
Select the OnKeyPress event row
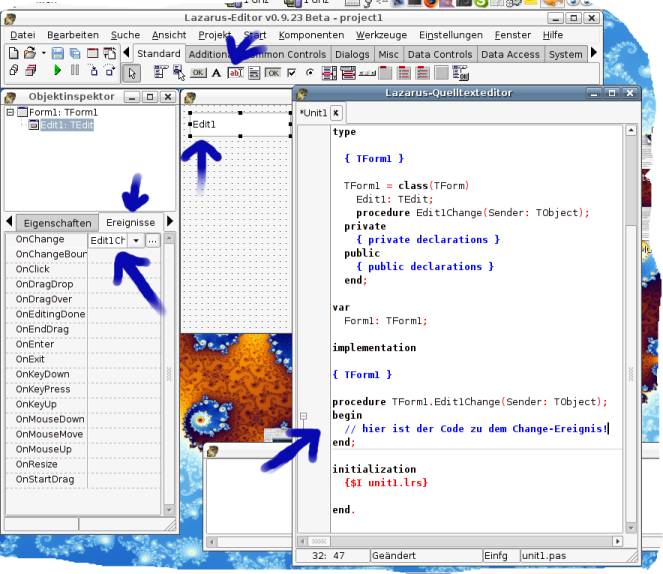click(83, 389)
